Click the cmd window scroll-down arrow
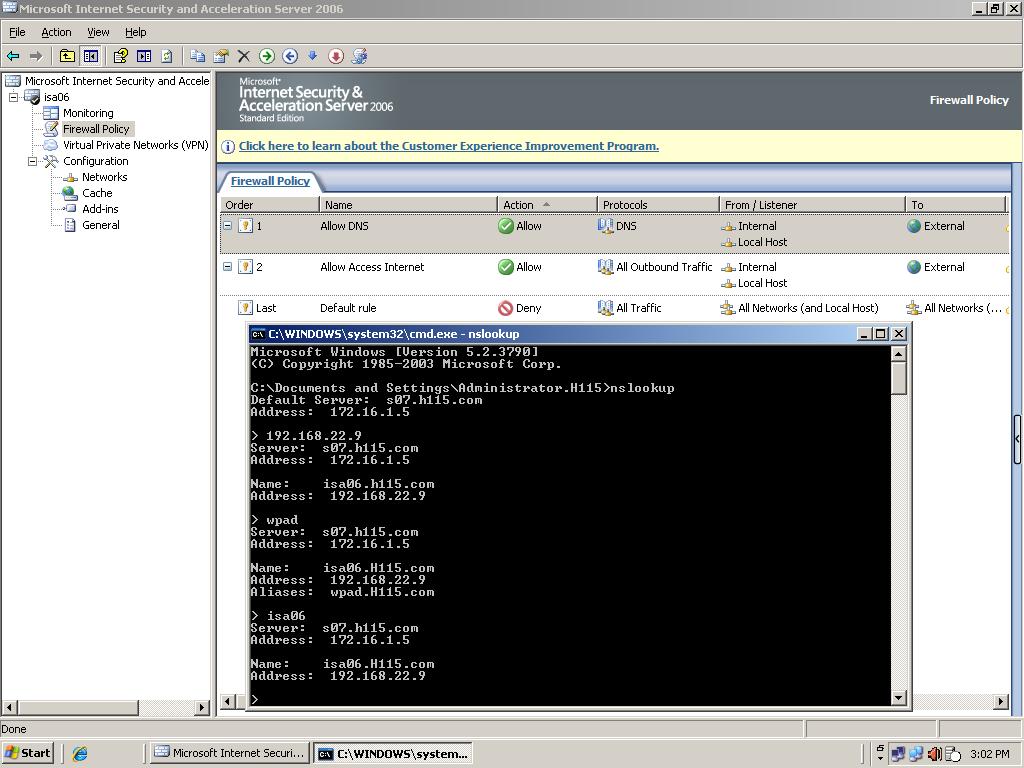The image size is (1024, 768). click(898, 697)
